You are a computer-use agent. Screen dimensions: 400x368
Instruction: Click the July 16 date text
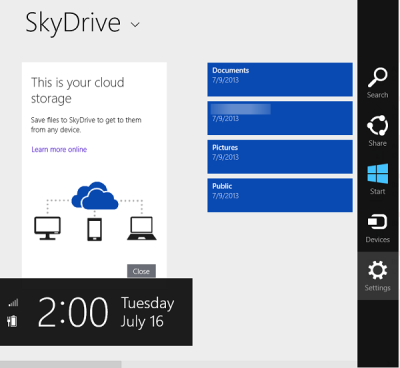[142, 321]
